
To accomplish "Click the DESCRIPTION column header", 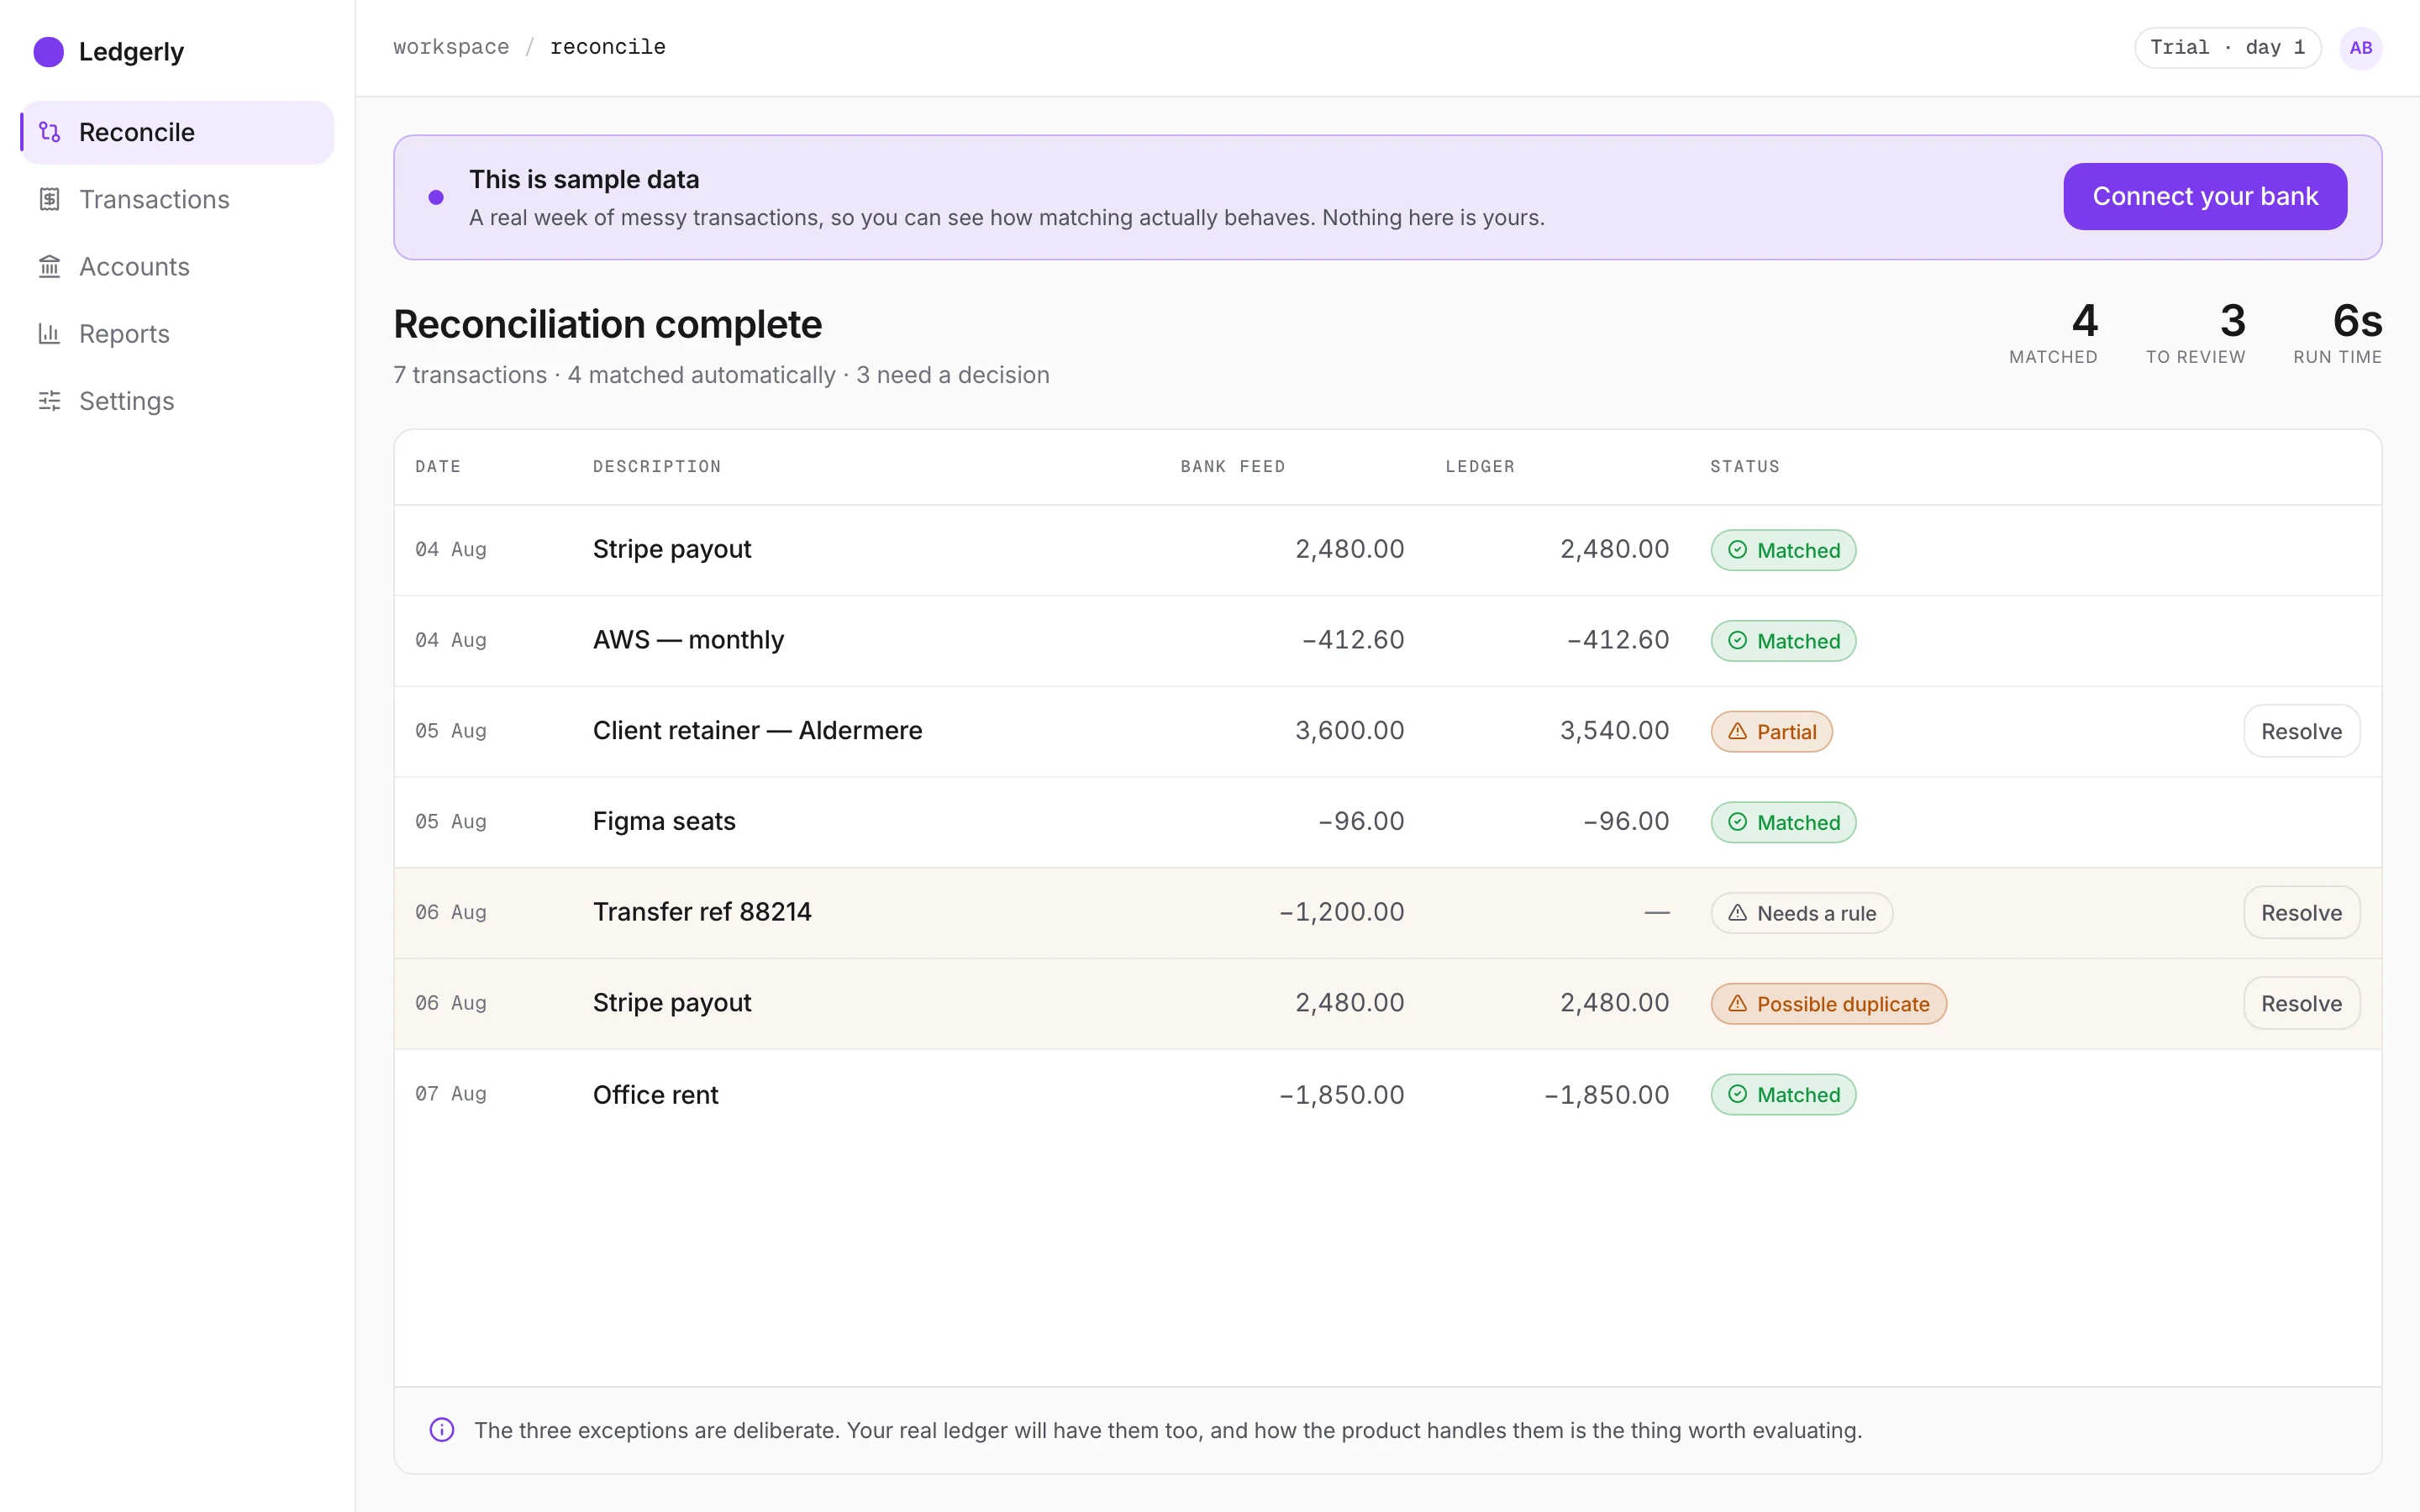I will pos(657,466).
